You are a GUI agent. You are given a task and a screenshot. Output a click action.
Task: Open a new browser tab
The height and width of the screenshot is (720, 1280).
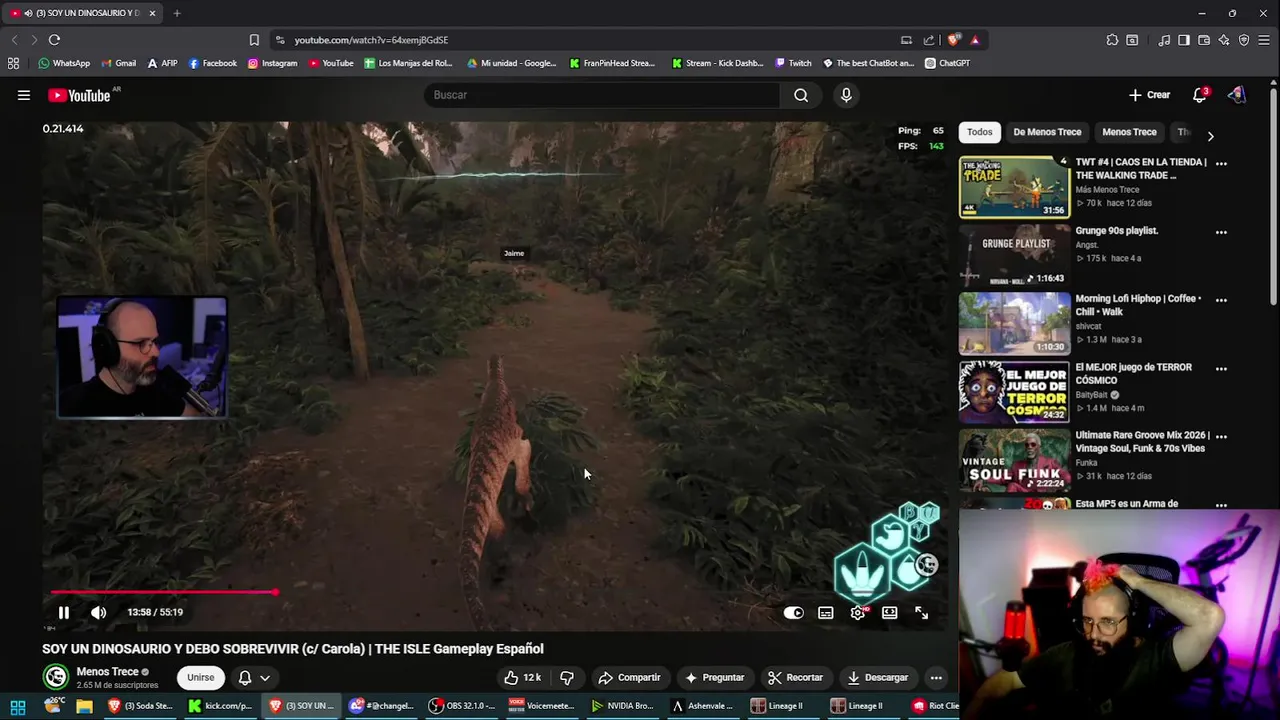(177, 13)
